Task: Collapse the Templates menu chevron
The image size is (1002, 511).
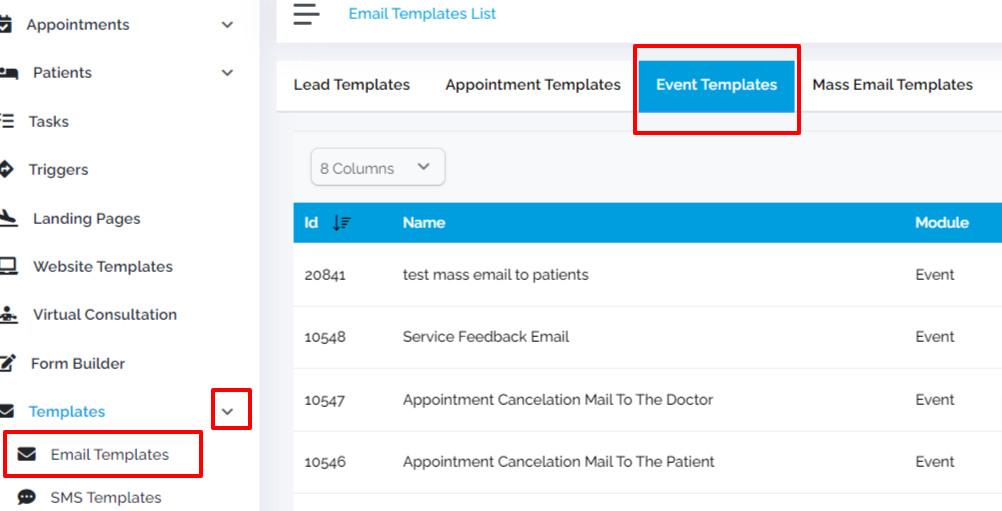Action: [228, 411]
